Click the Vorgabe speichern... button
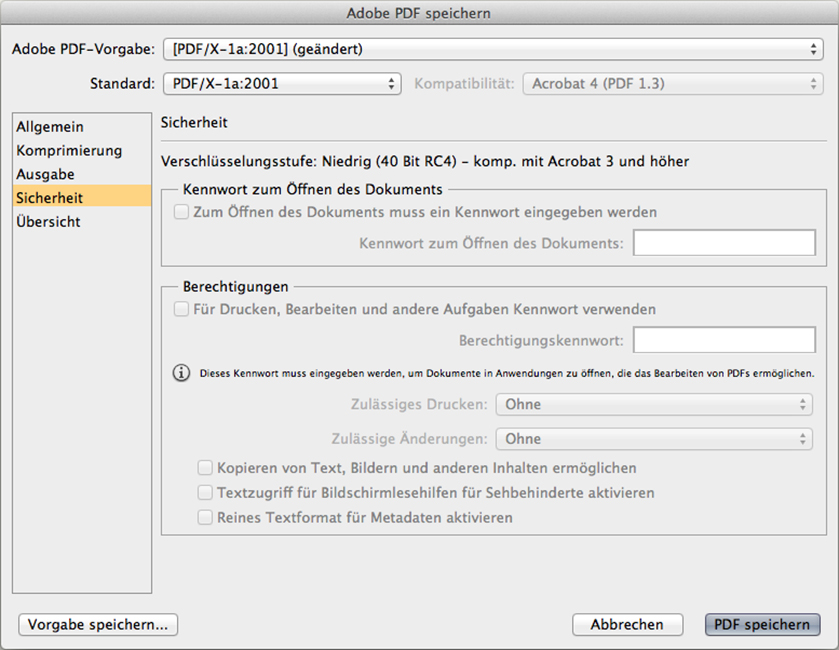The width and height of the screenshot is (839, 650). click(x=98, y=625)
